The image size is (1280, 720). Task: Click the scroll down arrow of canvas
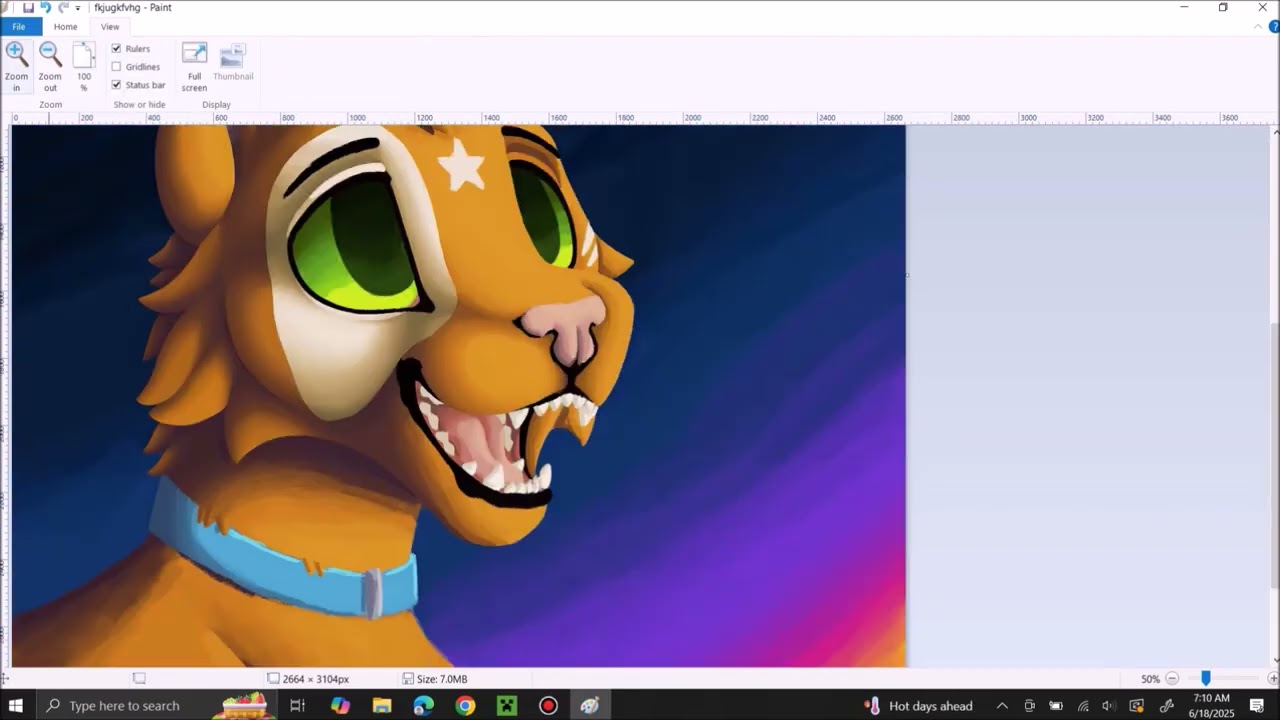(x=1274, y=659)
